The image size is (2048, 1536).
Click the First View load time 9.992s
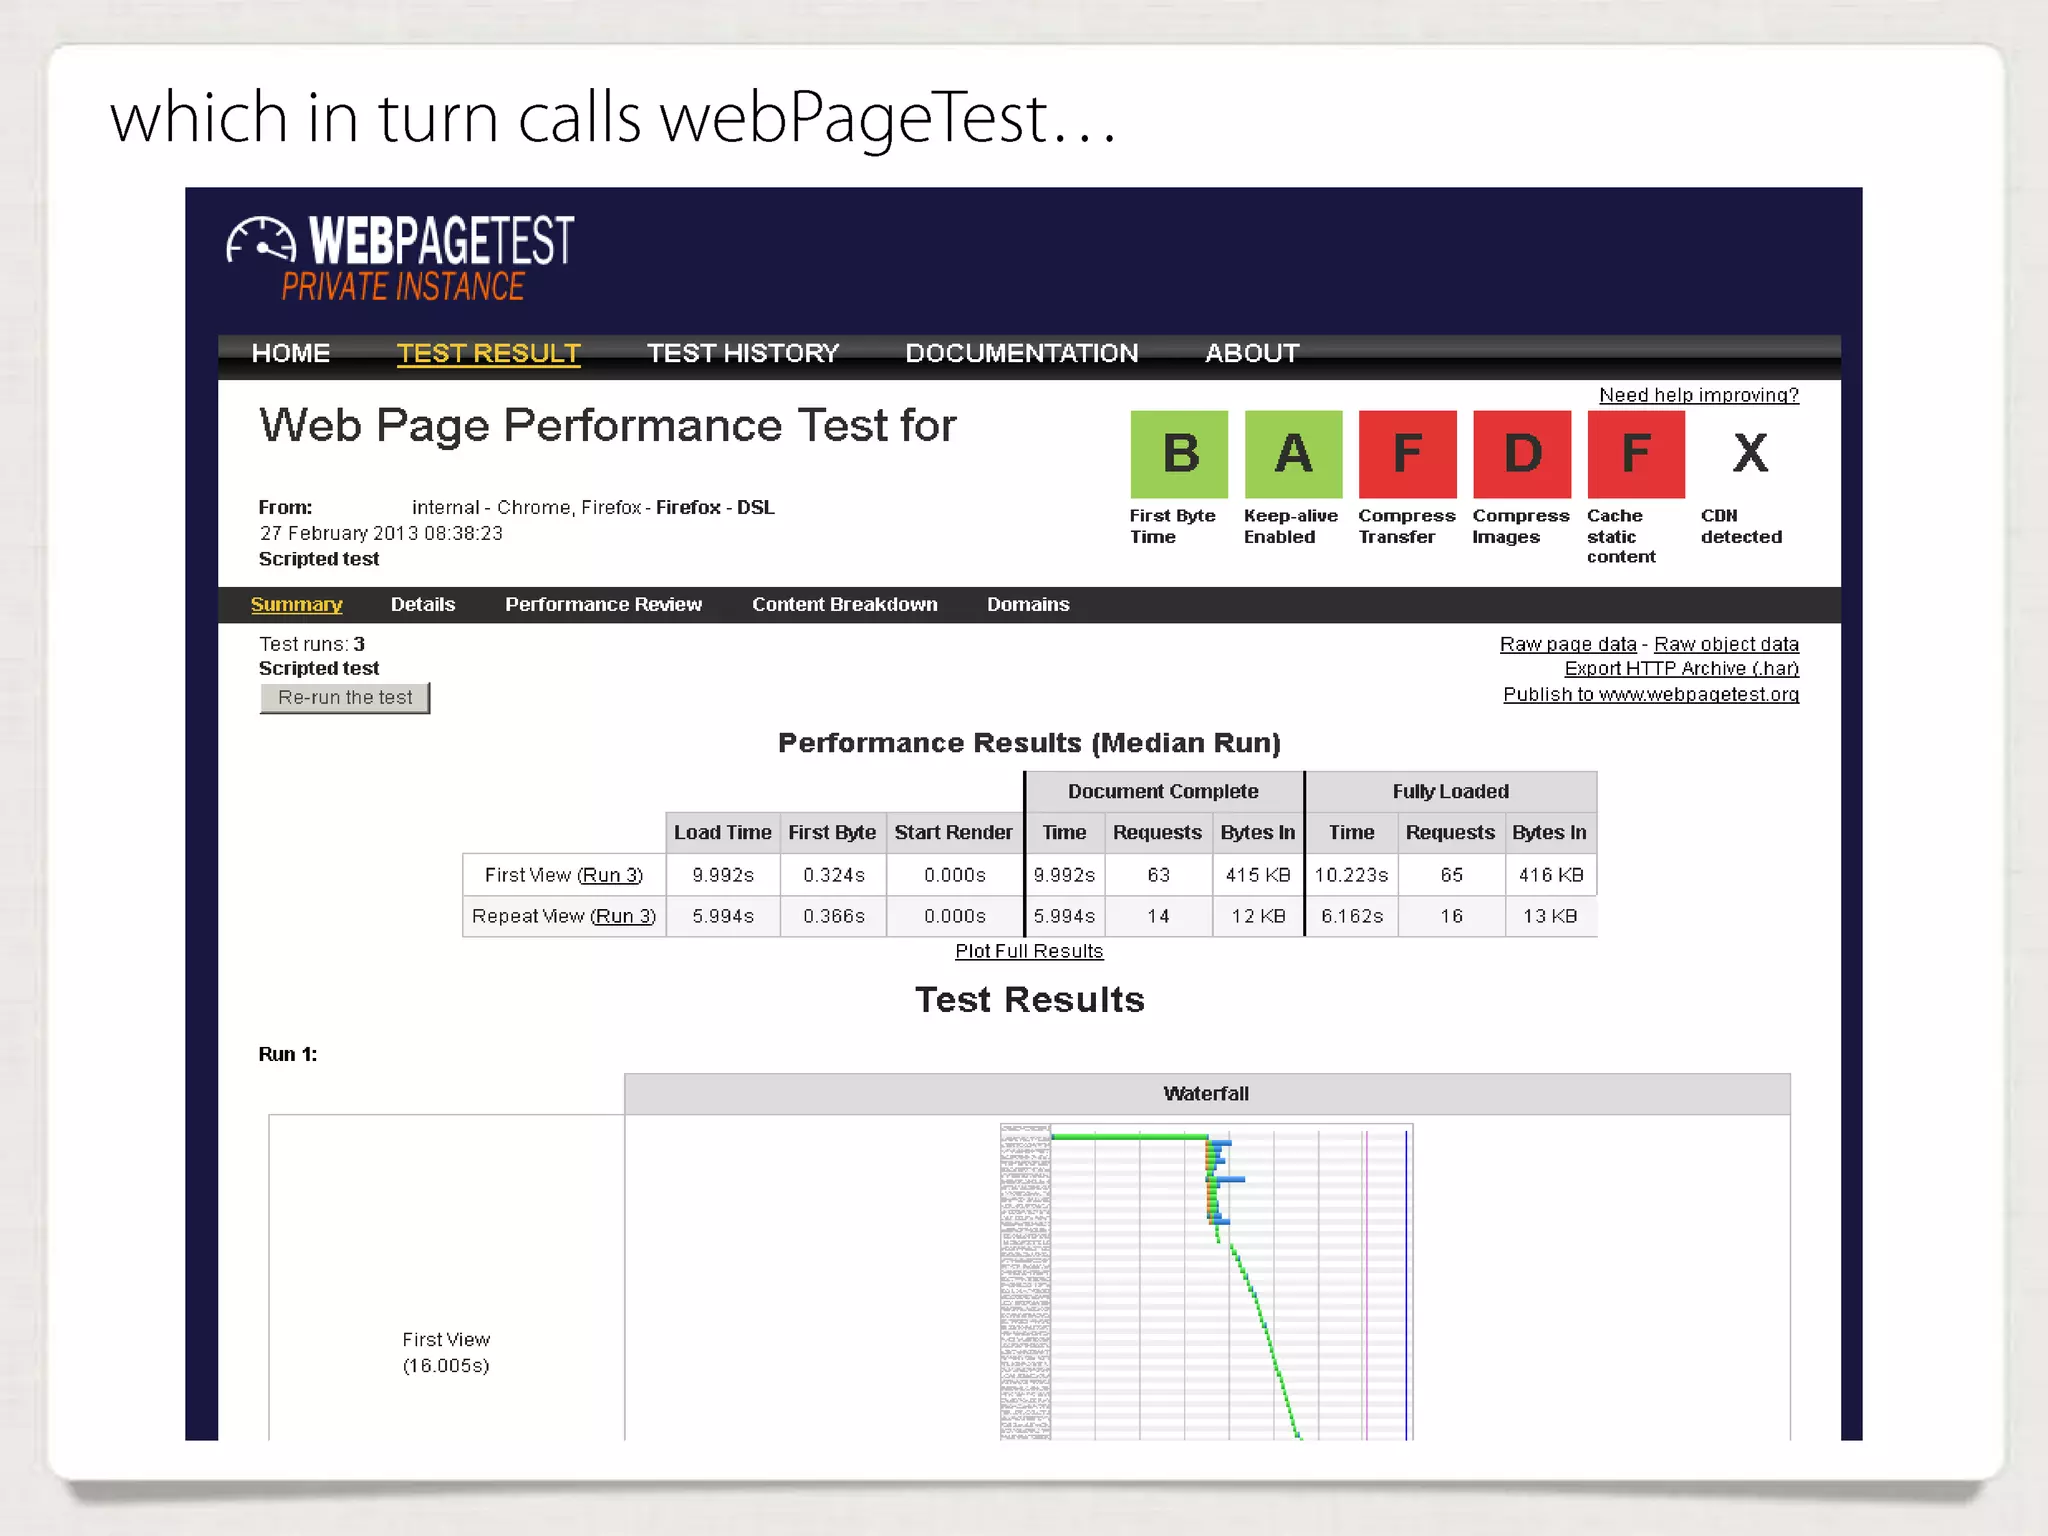tap(723, 875)
